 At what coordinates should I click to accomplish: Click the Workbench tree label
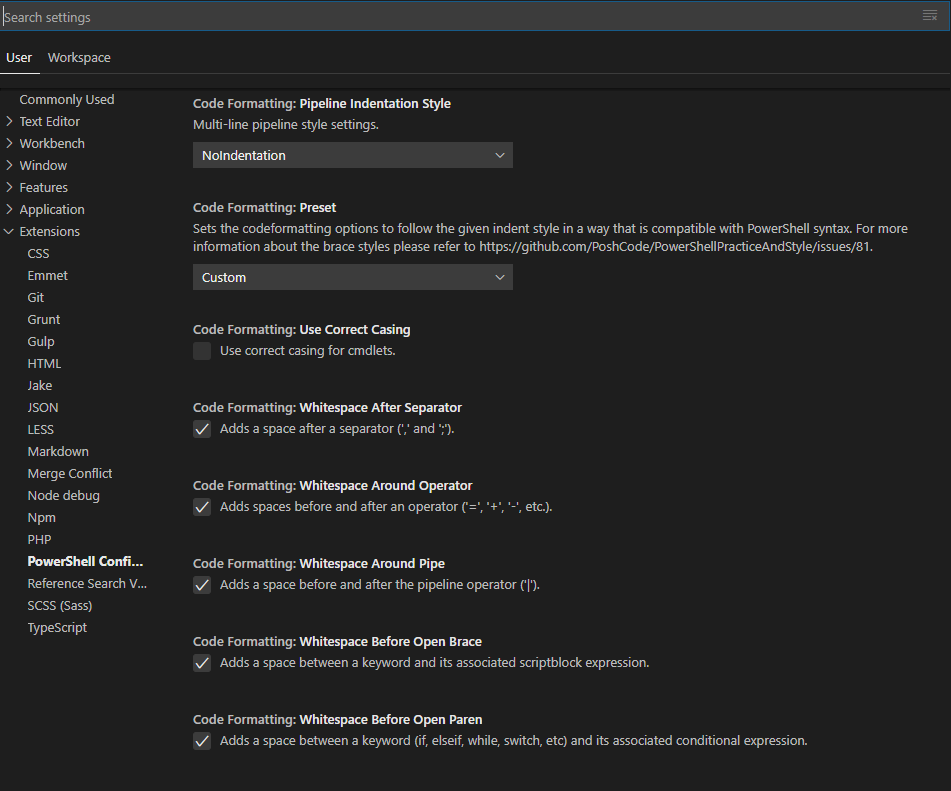(52, 143)
